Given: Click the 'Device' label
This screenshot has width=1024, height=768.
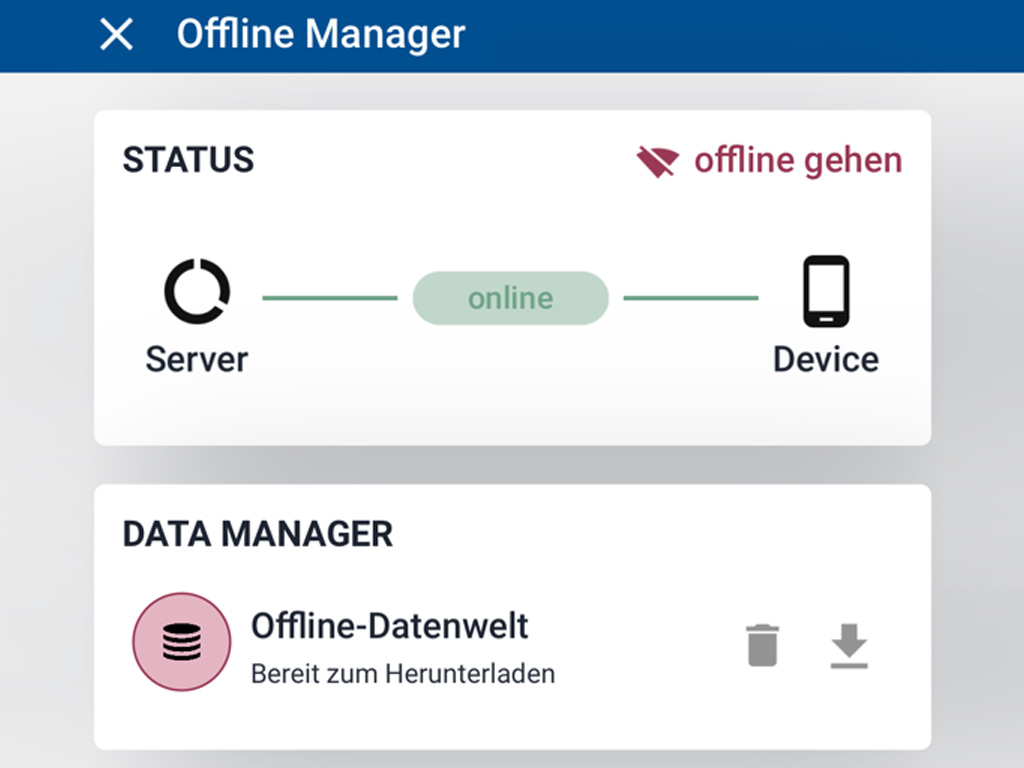Looking at the screenshot, I should click(x=826, y=359).
